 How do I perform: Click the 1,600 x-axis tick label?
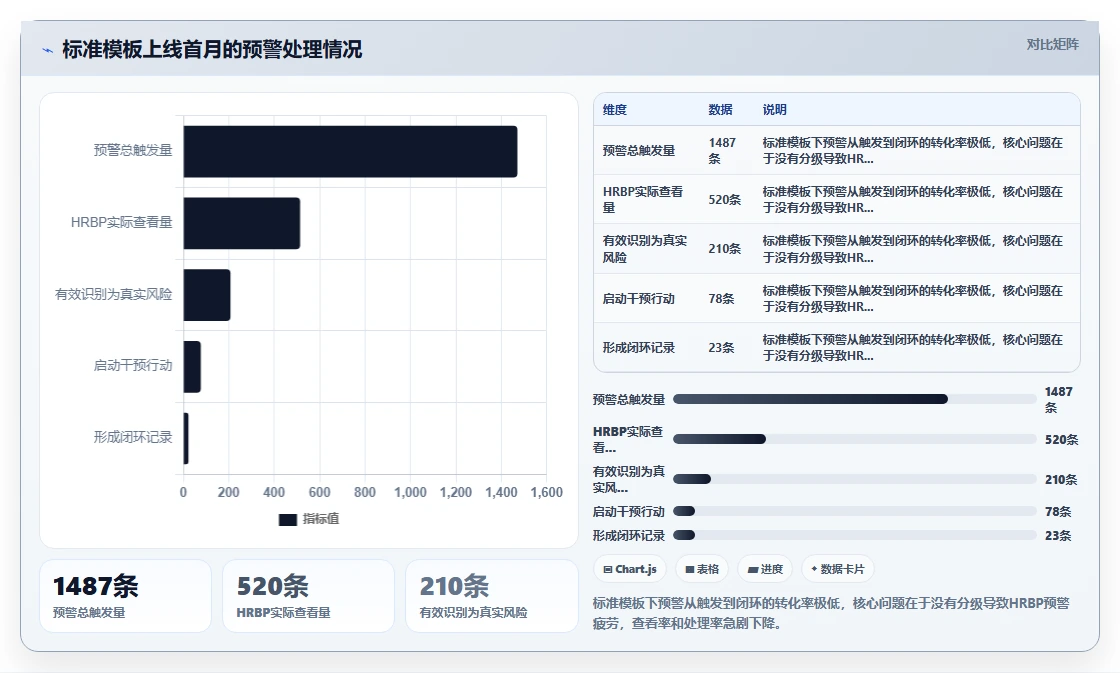[x=546, y=492]
